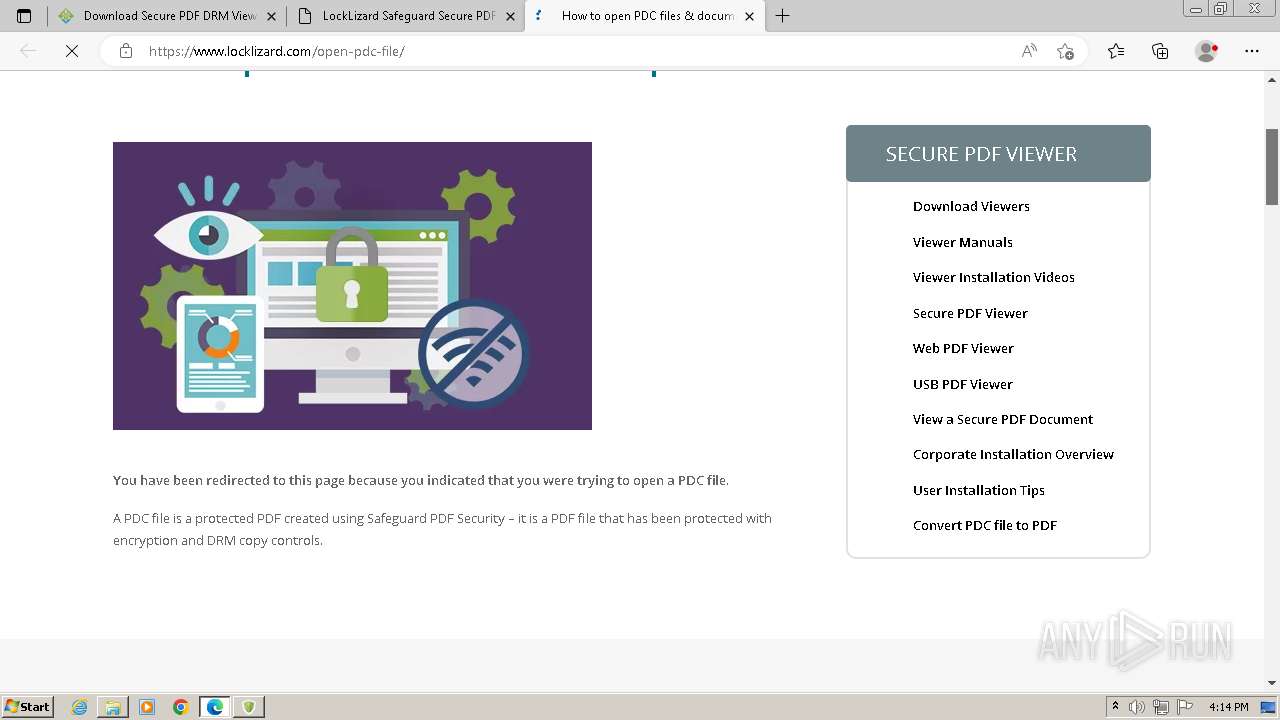Open a new browser tab
Image resolution: width=1280 pixels, height=720 pixels.
pos(783,16)
